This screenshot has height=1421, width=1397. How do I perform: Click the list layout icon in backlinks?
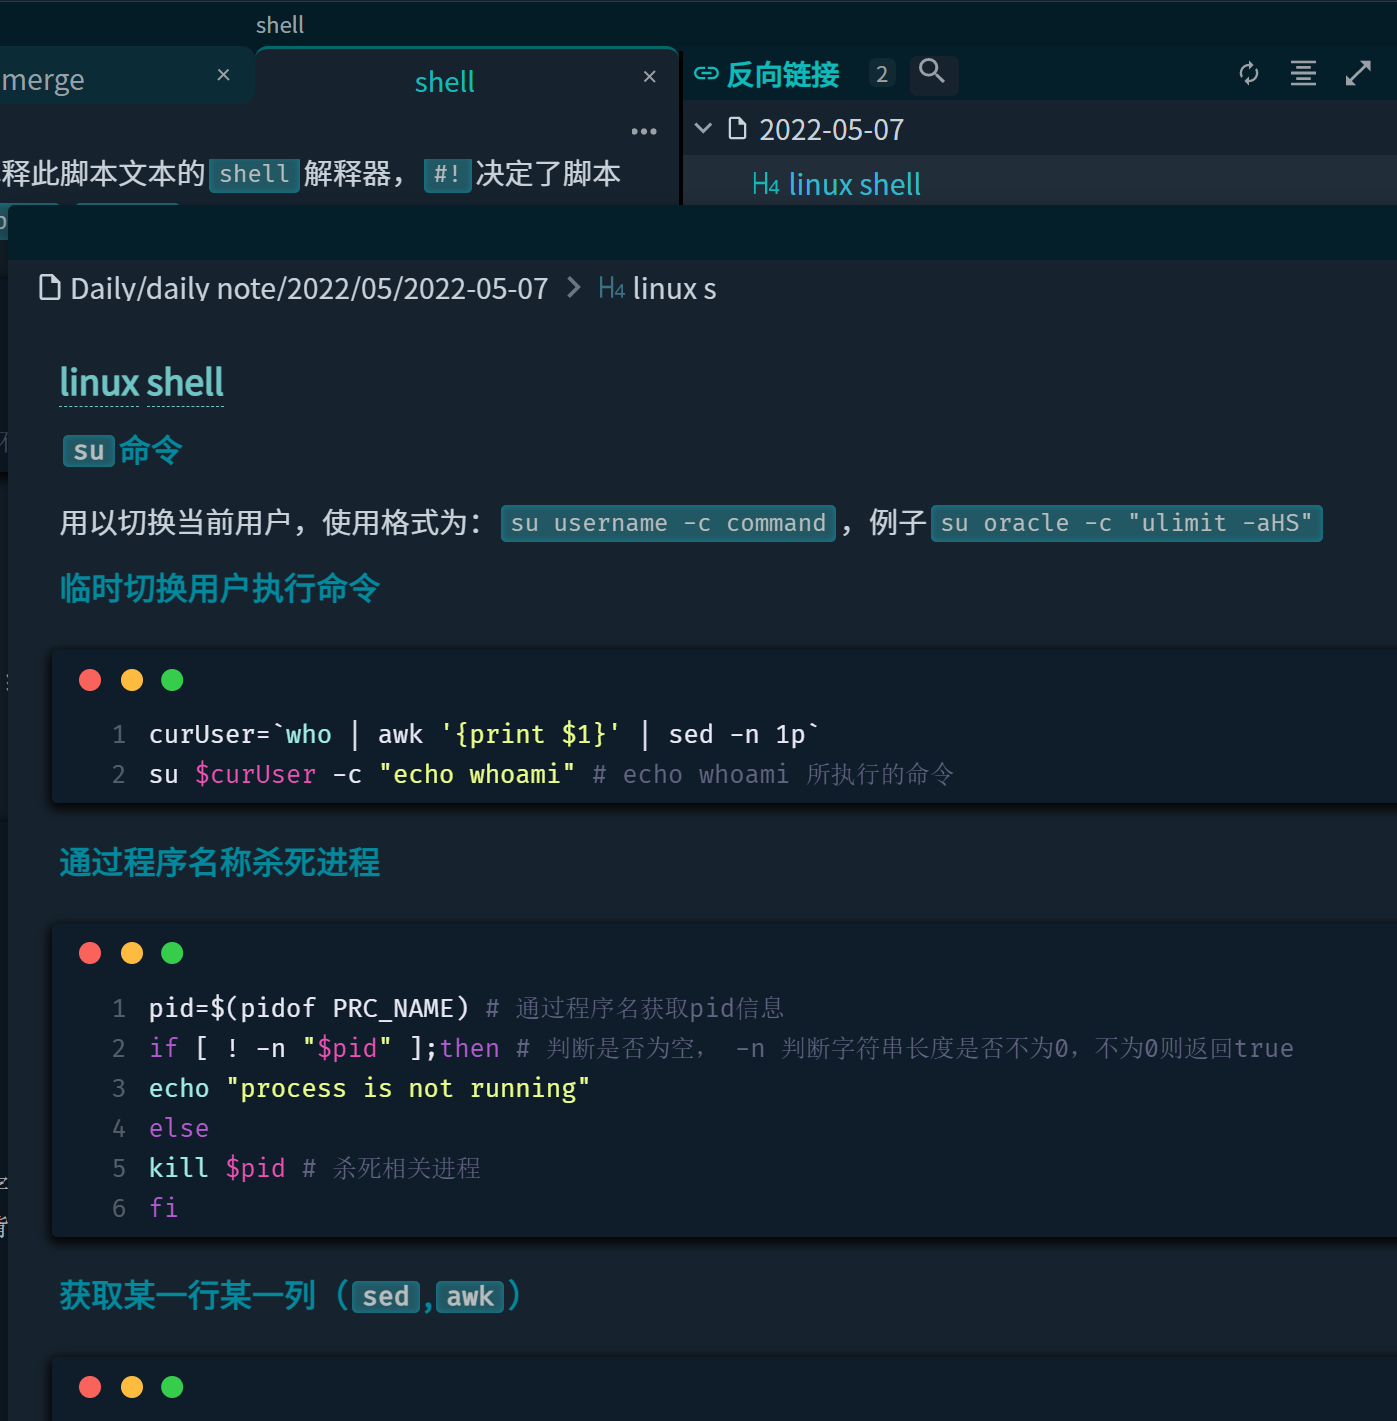1302,73
